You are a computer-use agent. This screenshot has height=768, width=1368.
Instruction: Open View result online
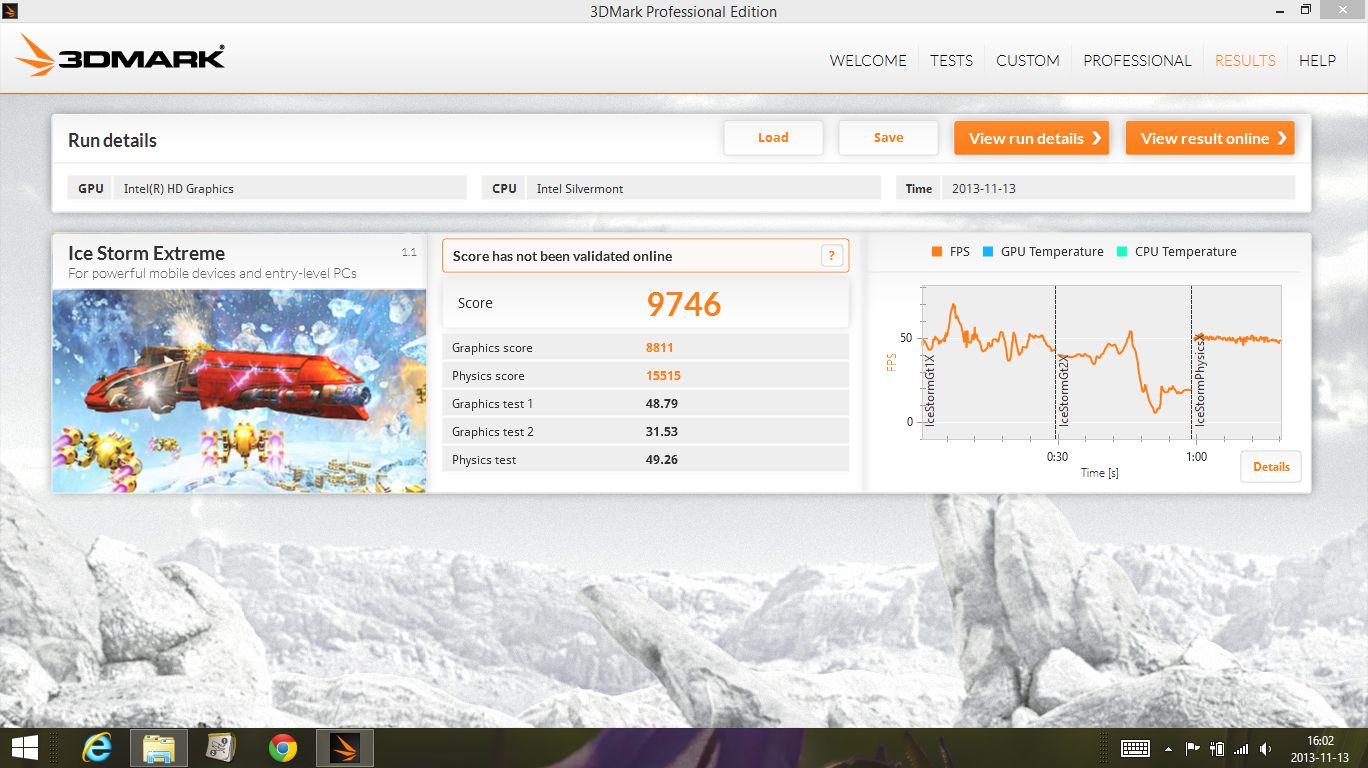pyautogui.click(x=1210, y=138)
